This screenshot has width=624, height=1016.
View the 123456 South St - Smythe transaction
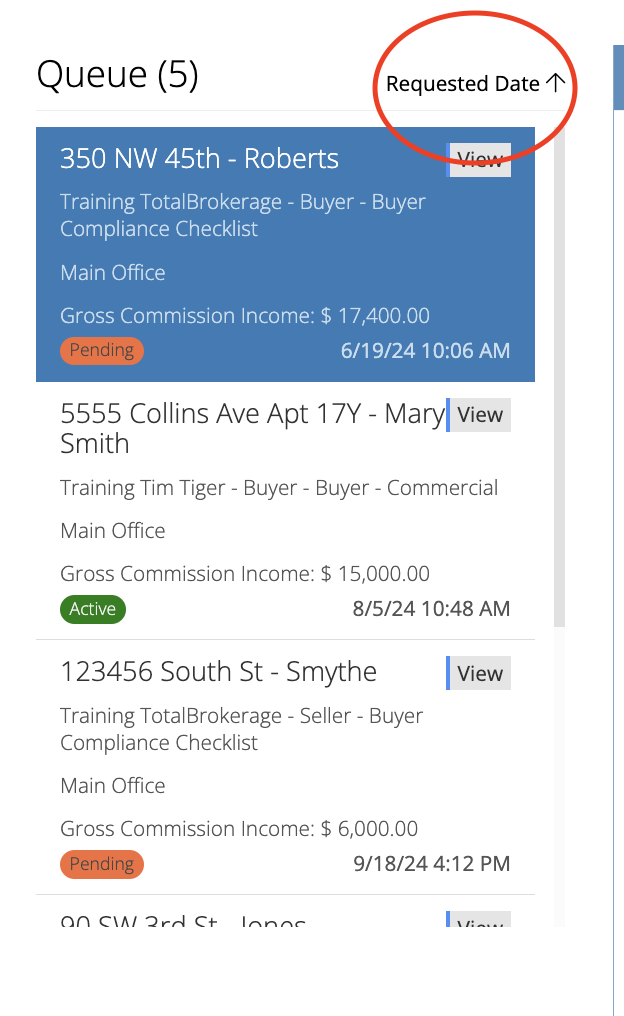tap(479, 673)
